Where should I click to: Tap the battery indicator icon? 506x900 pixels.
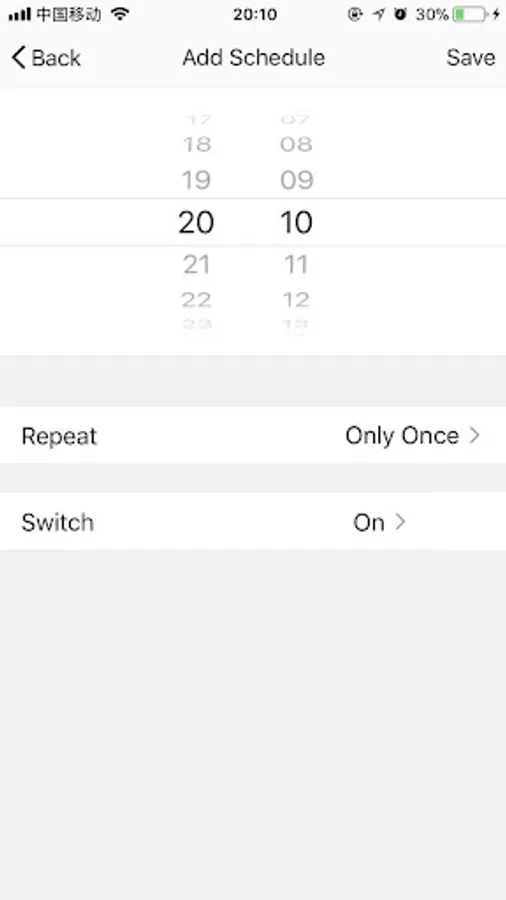coord(470,14)
